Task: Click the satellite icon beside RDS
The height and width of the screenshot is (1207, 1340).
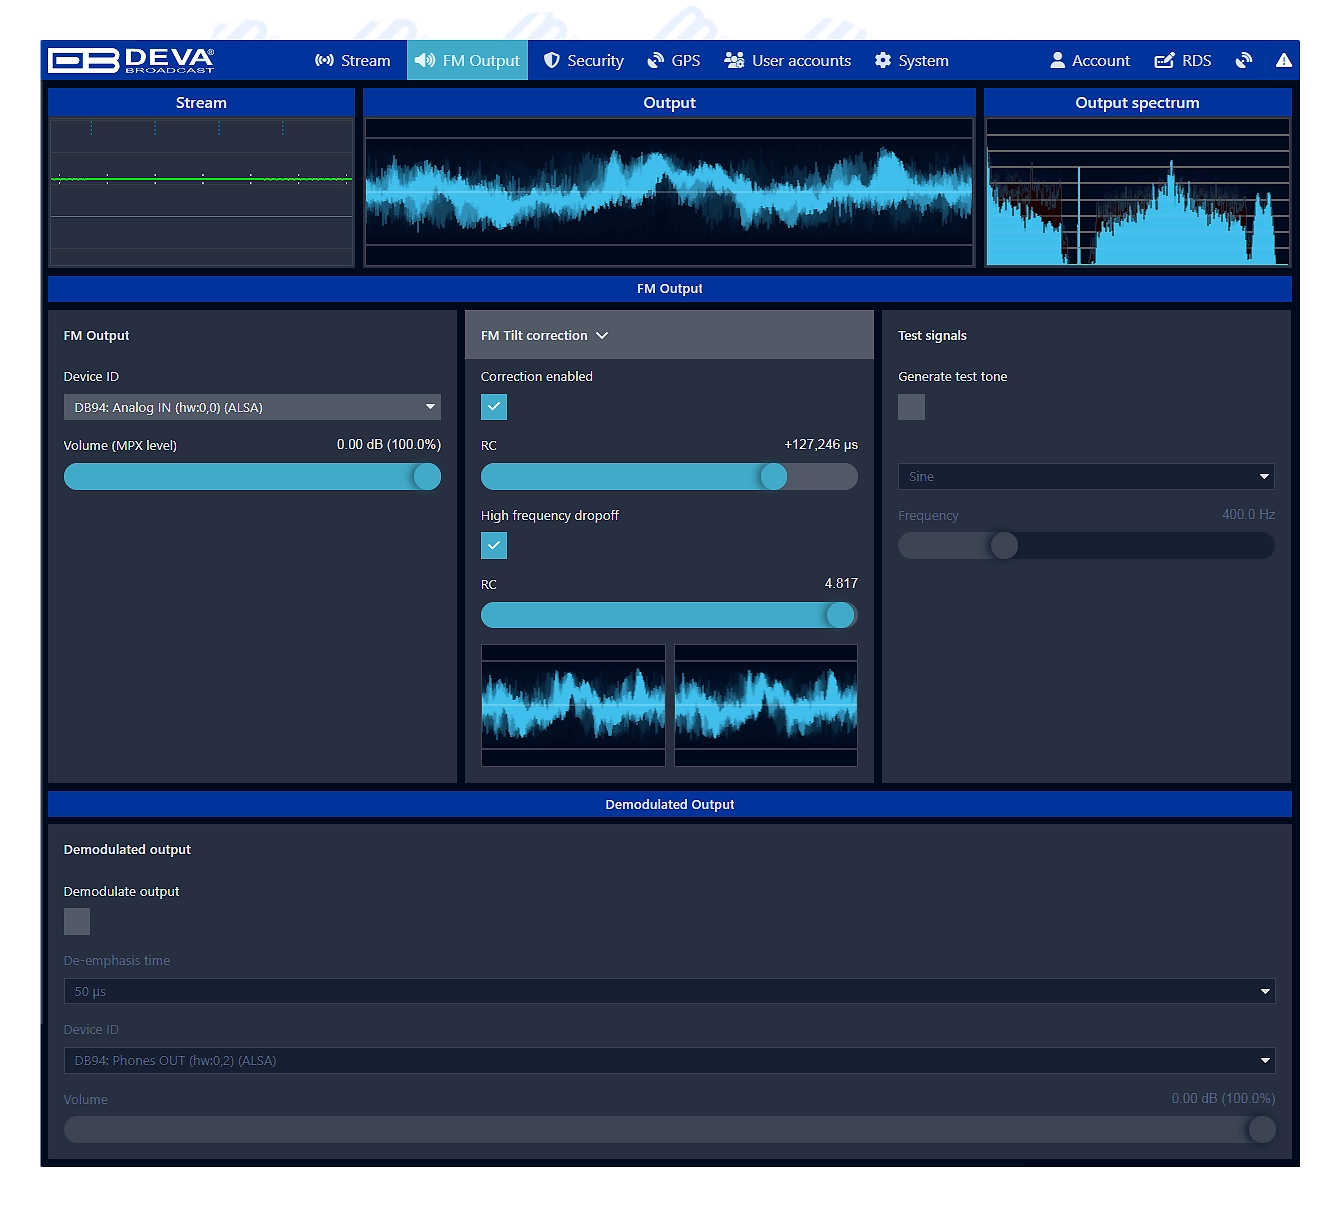Action: [x=1243, y=61]
